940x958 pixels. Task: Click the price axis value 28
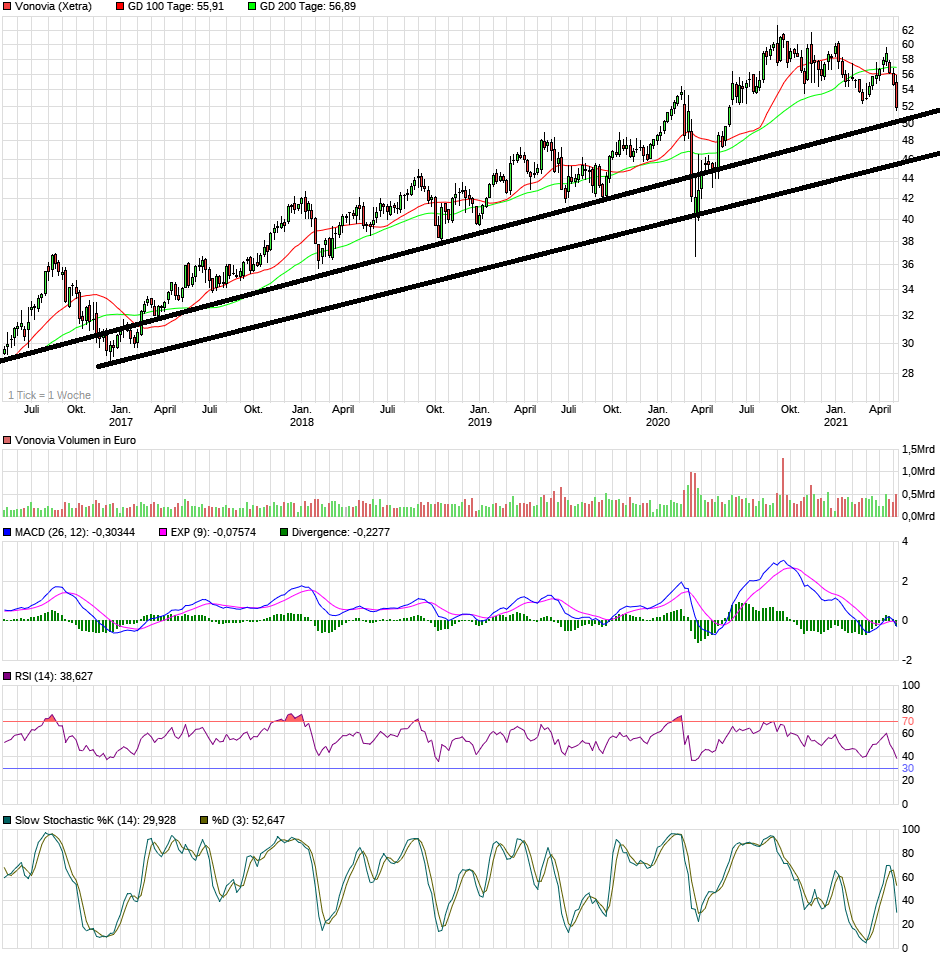[908, 373]
